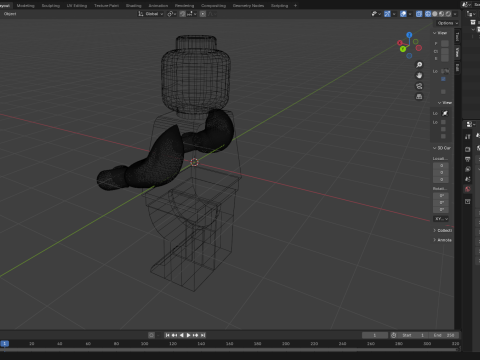Open shading options dropdown arrow

click(455, 14)
